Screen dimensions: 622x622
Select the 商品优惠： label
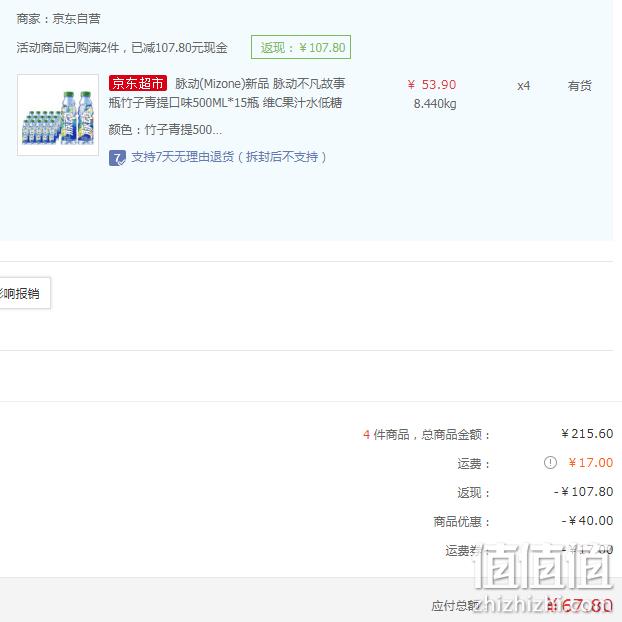tap(462, 522)
